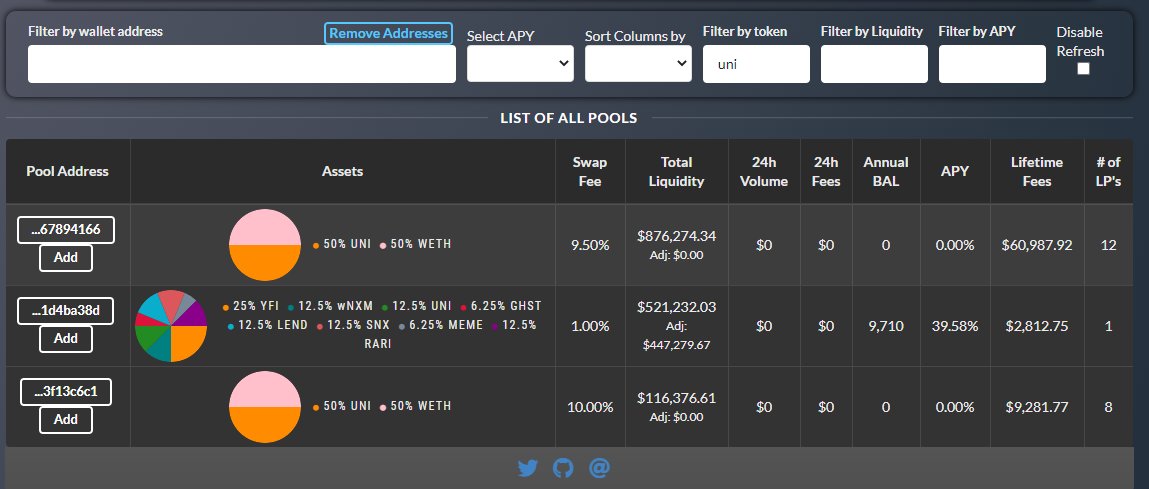Image resolution: width=1149 pixels, height=489 pixels.
Task: Open the GitHub icon link
Action: 563,468
